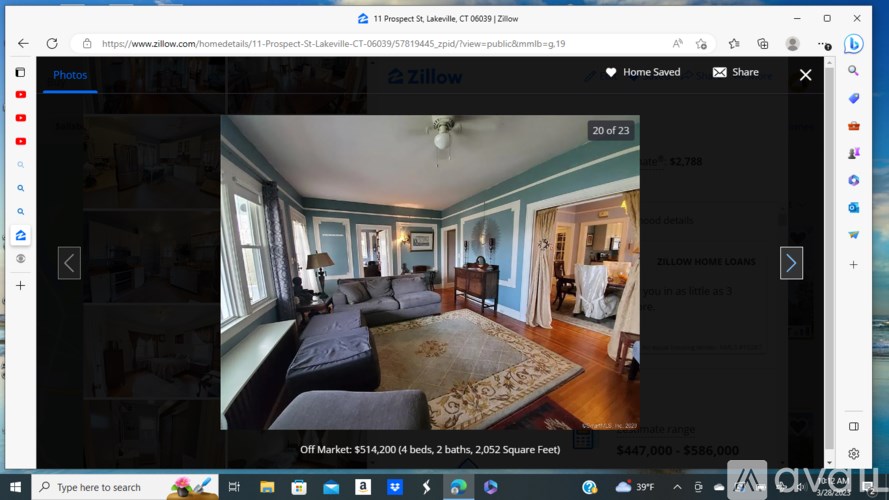Toggle the Edge sidebar visibility icon
This screenshot has height=500, width=889.
tap(853, 426)
